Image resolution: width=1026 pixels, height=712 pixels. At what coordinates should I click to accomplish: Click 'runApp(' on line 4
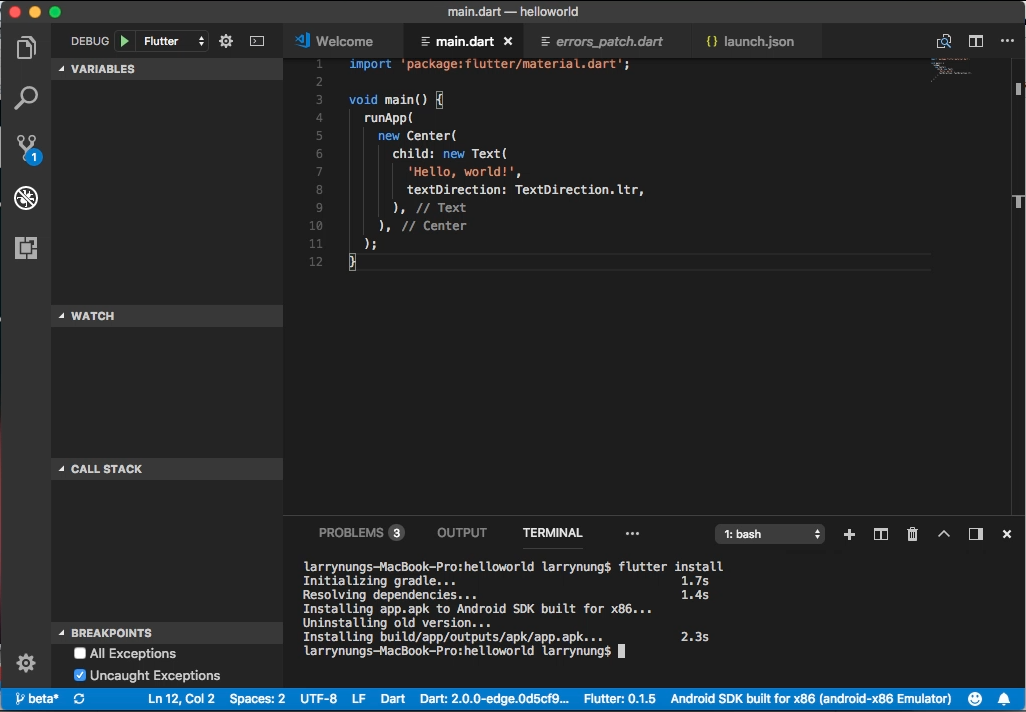point(389,118)
